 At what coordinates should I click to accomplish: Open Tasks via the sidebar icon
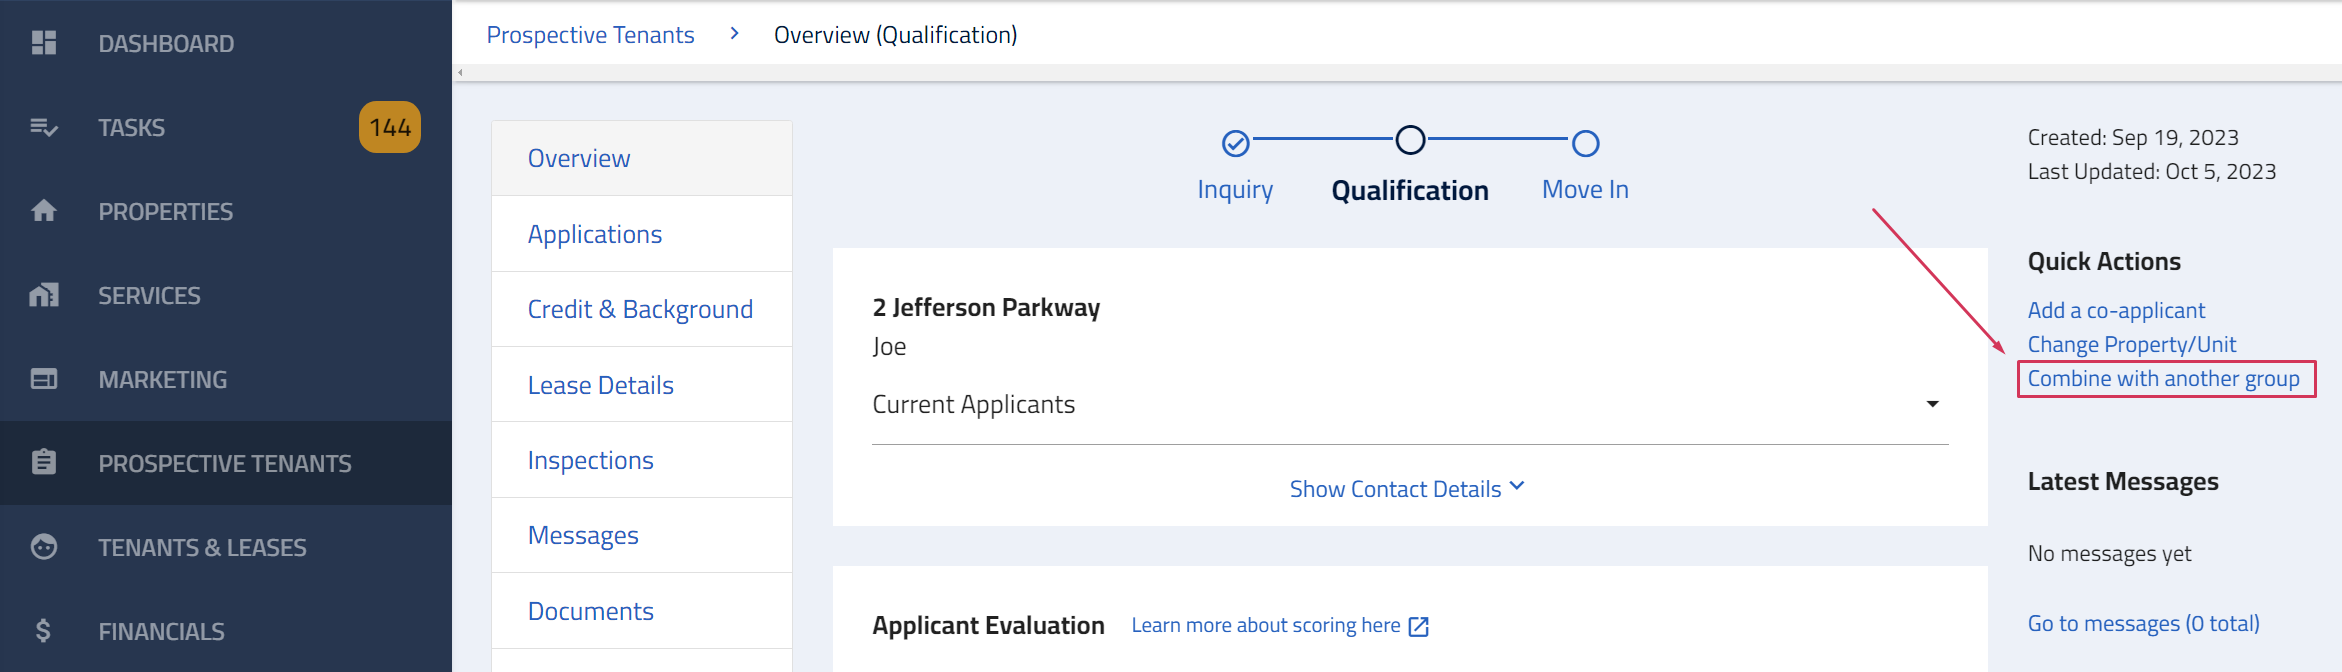coord(44,127)
